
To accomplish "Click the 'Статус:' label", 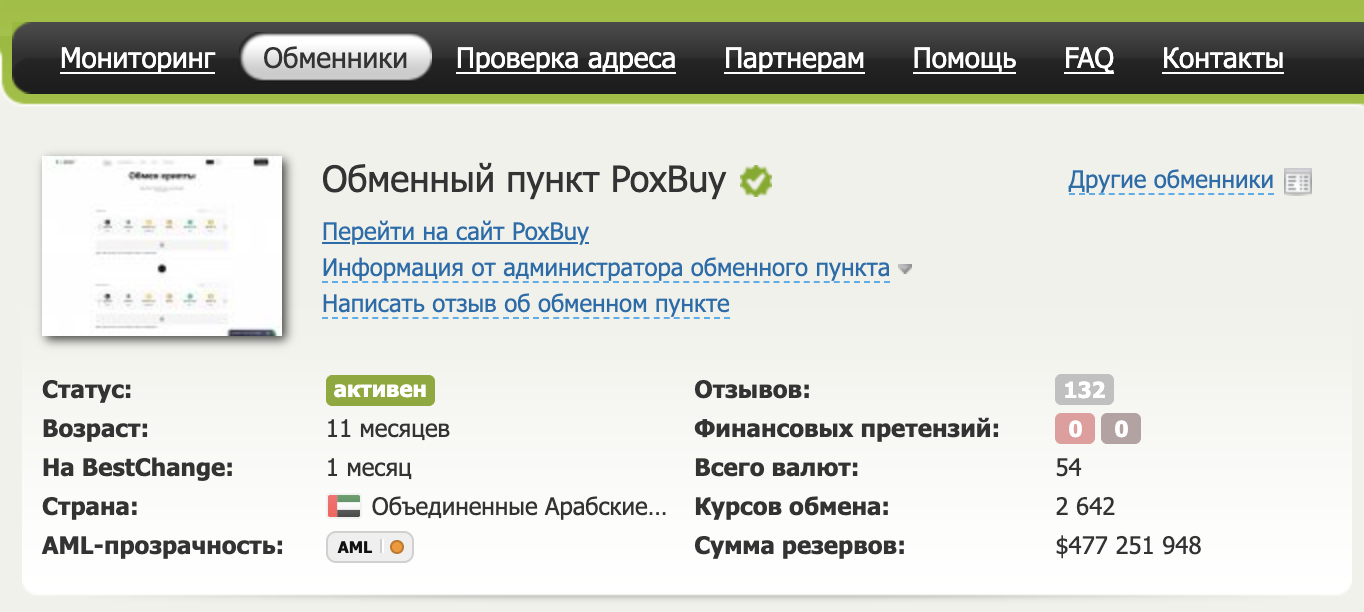I will pos(87,390).
